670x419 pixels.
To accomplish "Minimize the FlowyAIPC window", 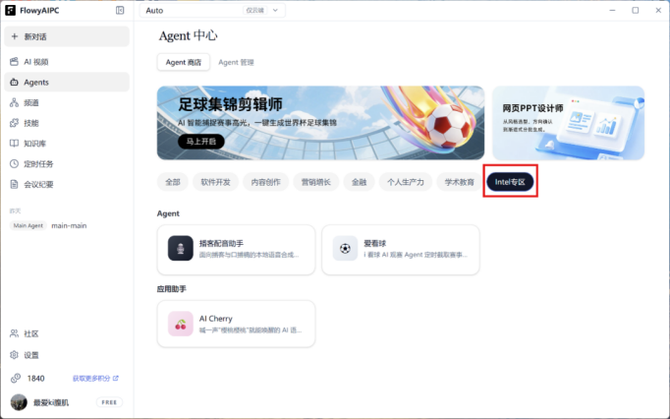I will 612,10.
